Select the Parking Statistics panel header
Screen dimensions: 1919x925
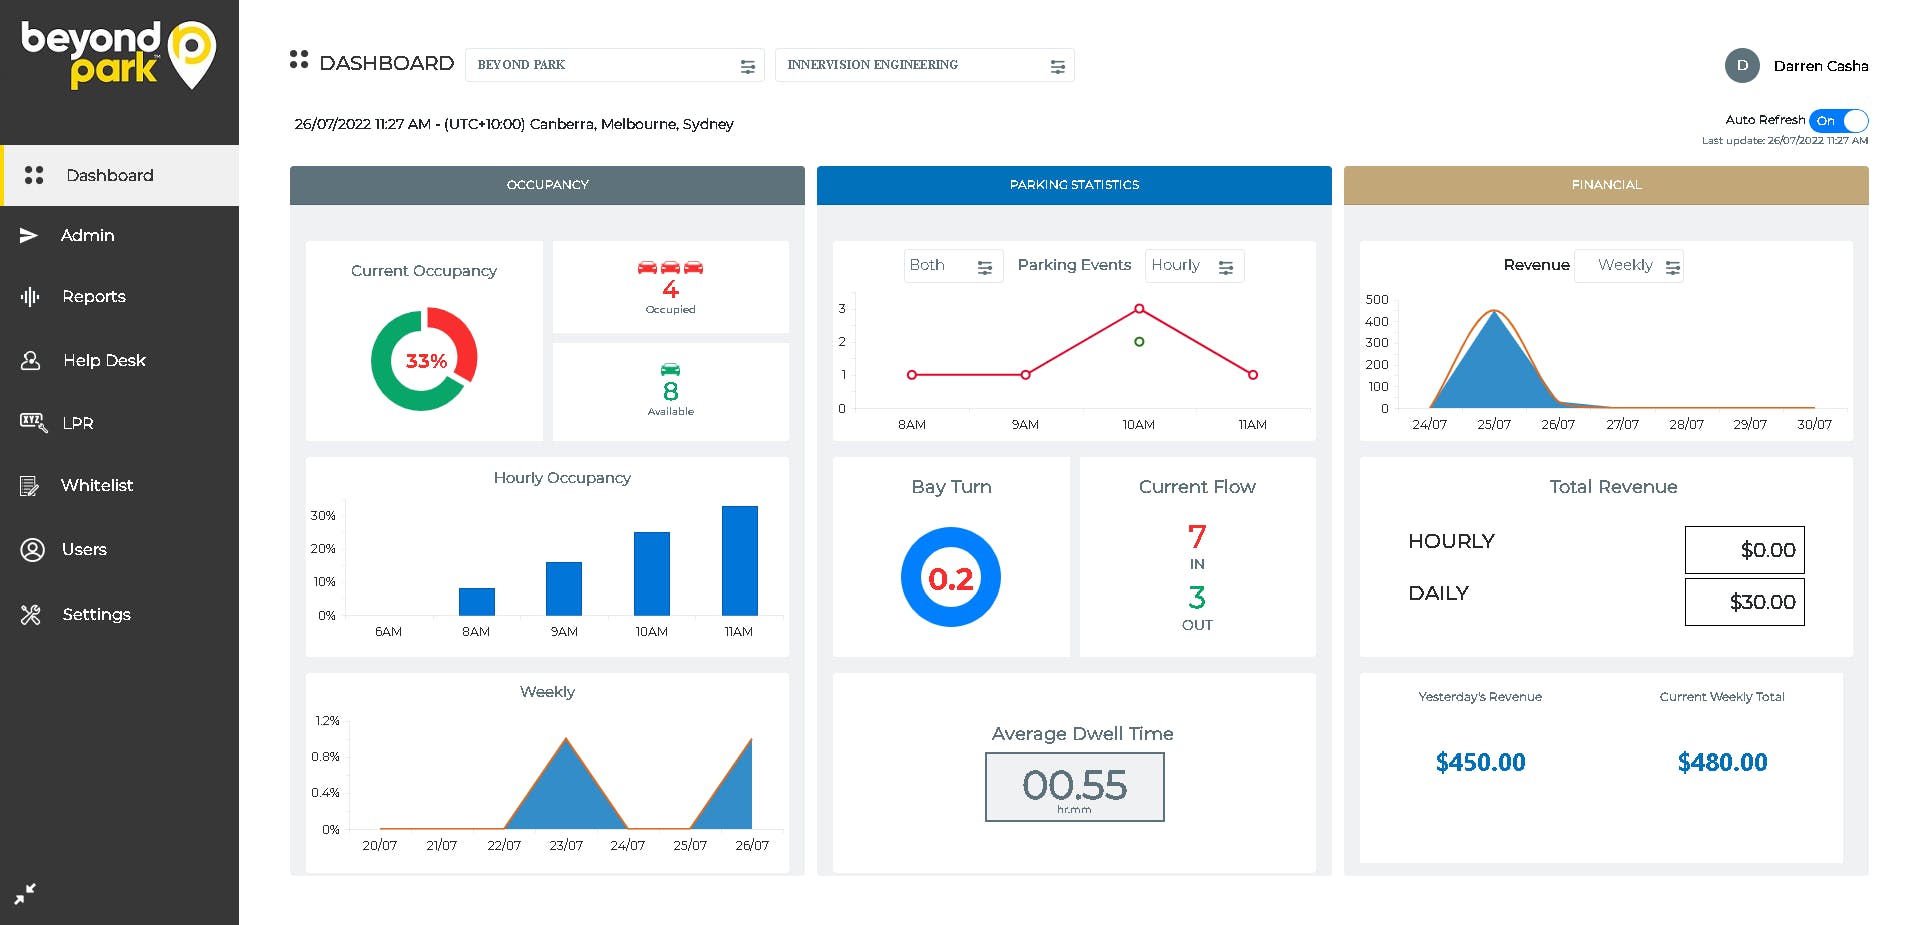coord(1074,185)
